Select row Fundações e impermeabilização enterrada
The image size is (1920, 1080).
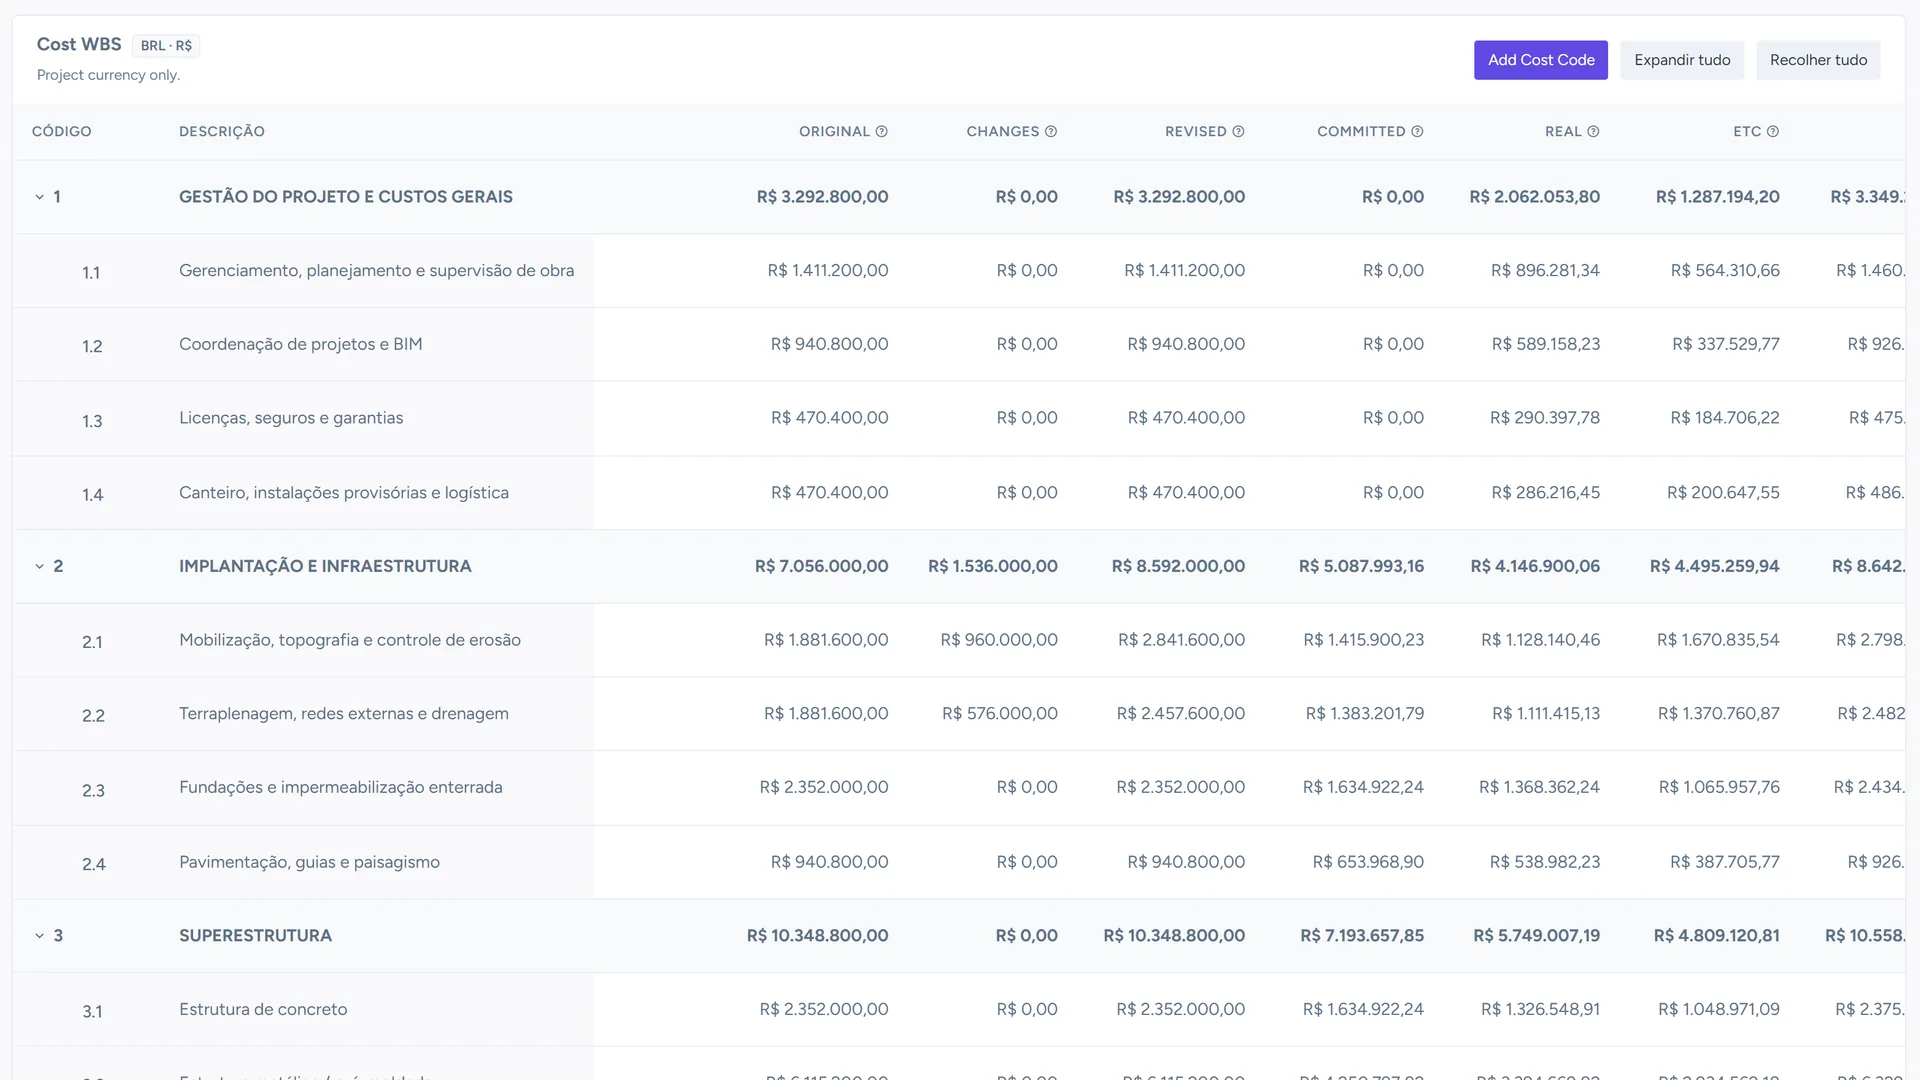(x=958, y=788)
